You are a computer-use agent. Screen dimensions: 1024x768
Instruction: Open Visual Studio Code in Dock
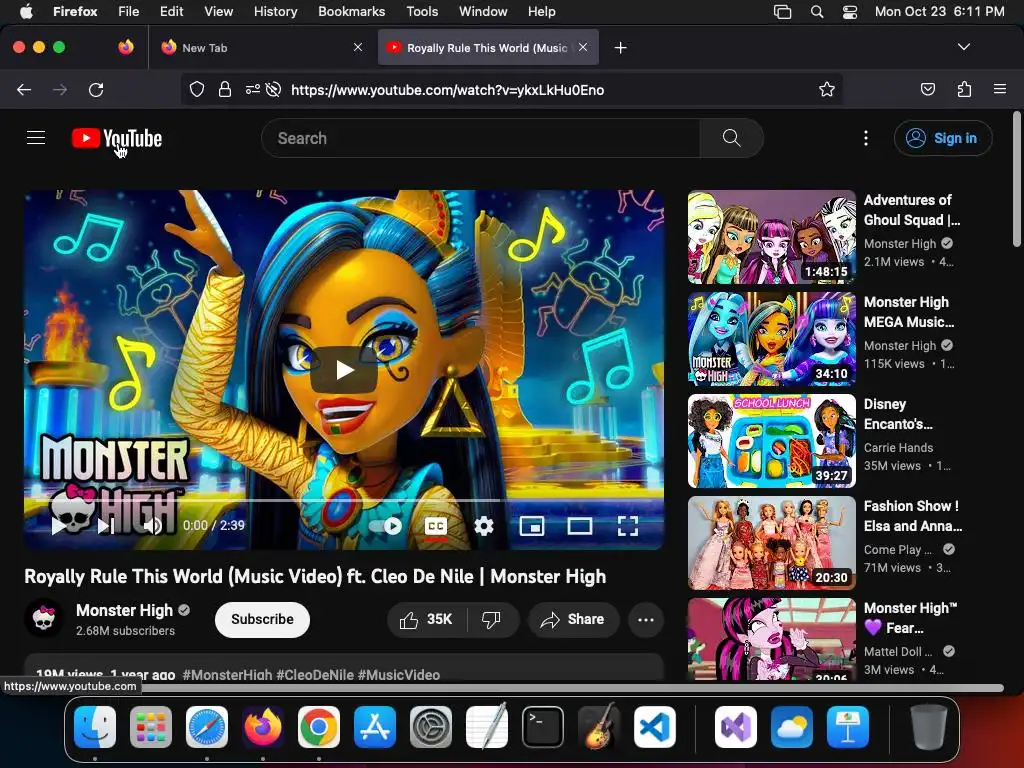(x=654, y=727)
